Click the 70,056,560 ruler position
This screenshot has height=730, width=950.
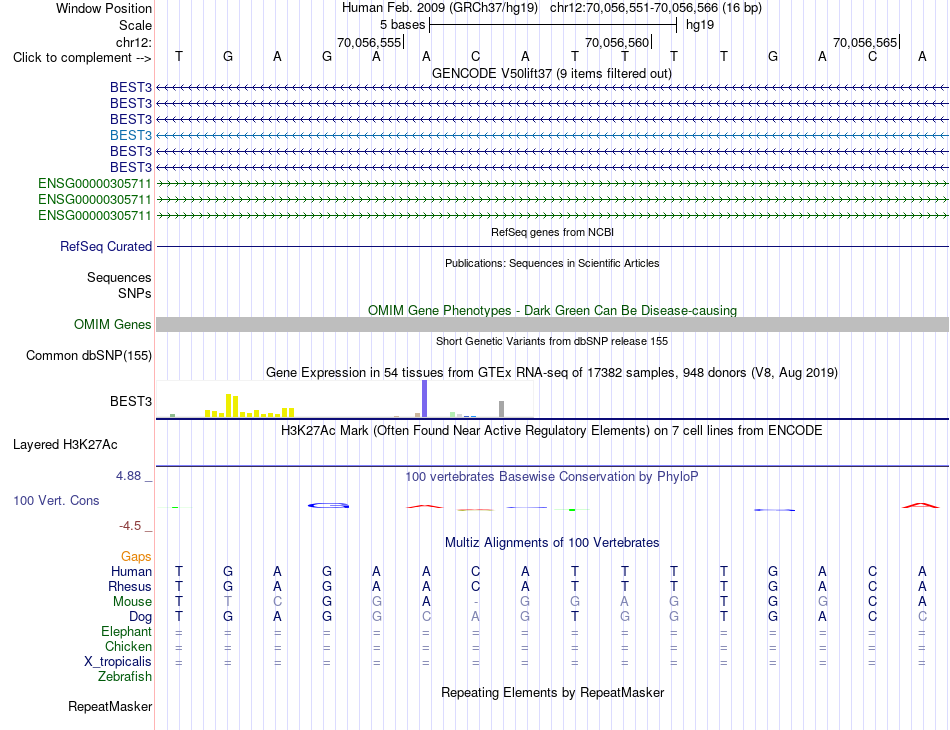(617, 42)
